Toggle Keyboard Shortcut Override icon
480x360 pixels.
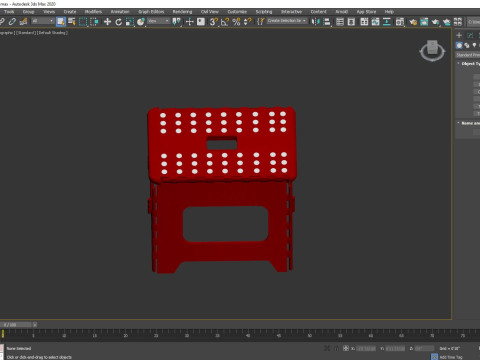coord(201,22)
